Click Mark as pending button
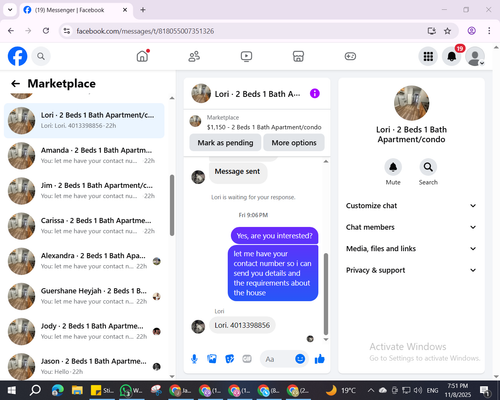Viewport: 500px width, 400px height. 225,143
